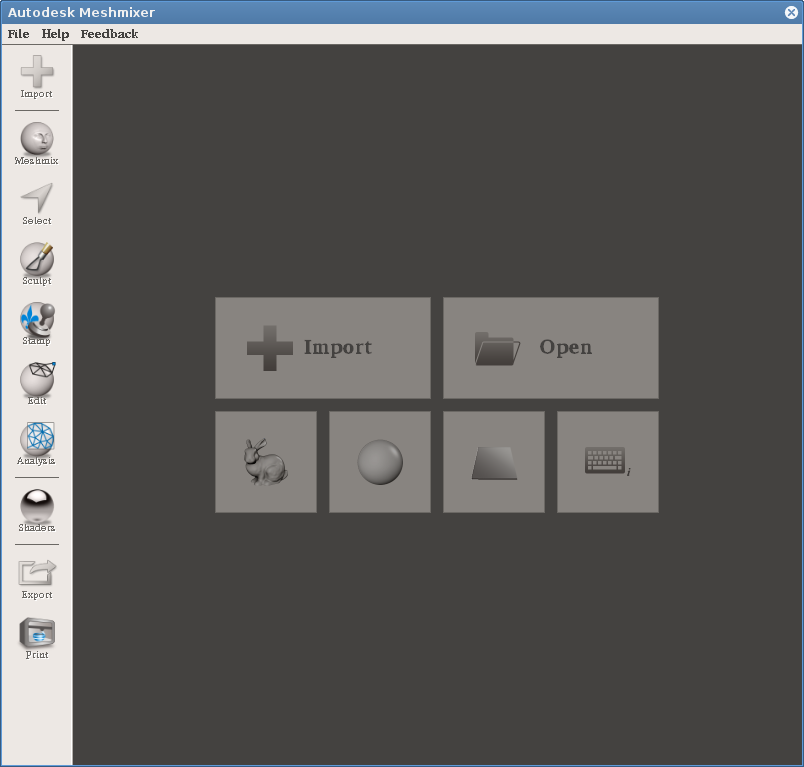Close the Autodesk Meshmixer window
This screenshot has width=804, height=767.
[791, 12]
